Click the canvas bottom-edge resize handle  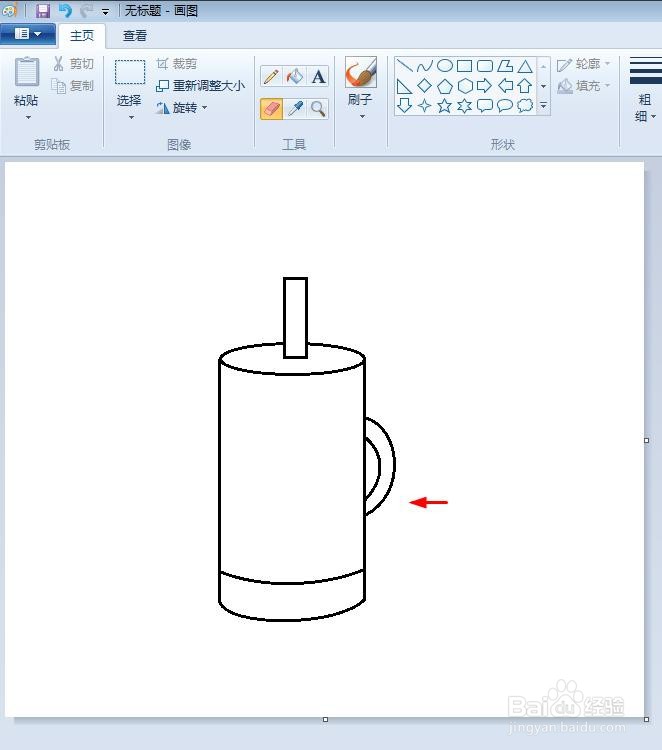325,719
